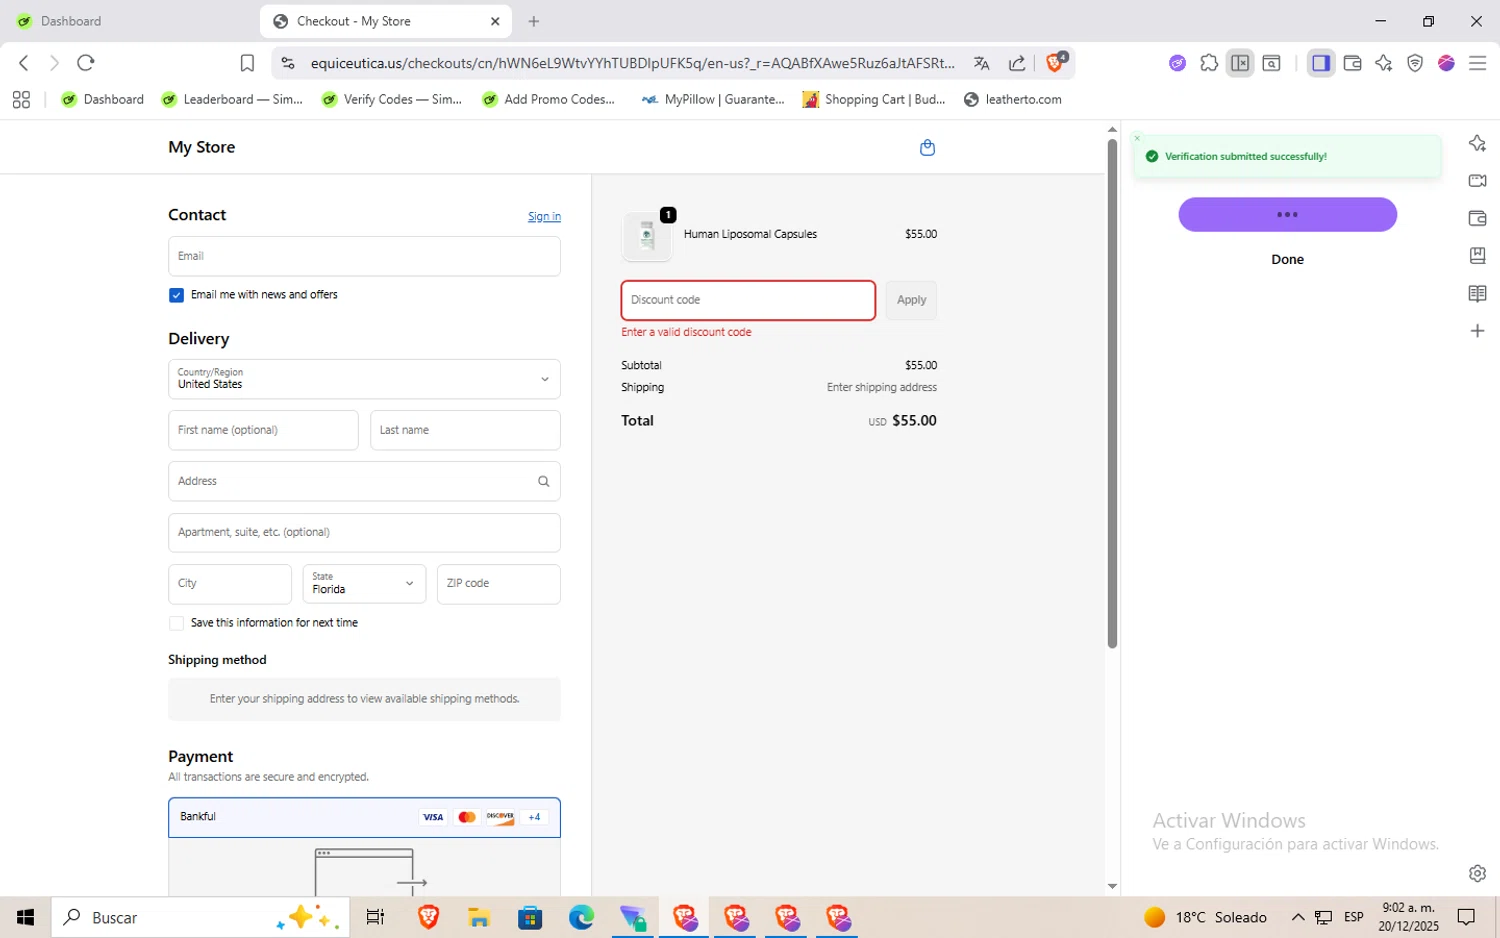This screenshot has width=1500, height=938.
Task: Open the Extensions puzzle-piece icon
Action: [x=1209, y=63]
